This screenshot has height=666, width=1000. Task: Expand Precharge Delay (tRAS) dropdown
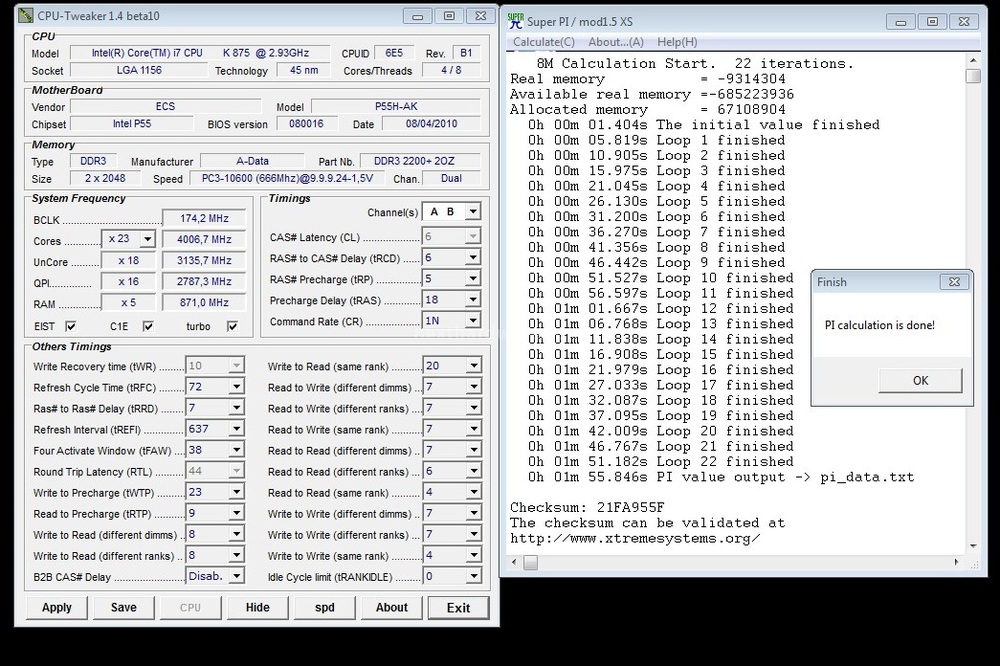[x=473, y=299]
